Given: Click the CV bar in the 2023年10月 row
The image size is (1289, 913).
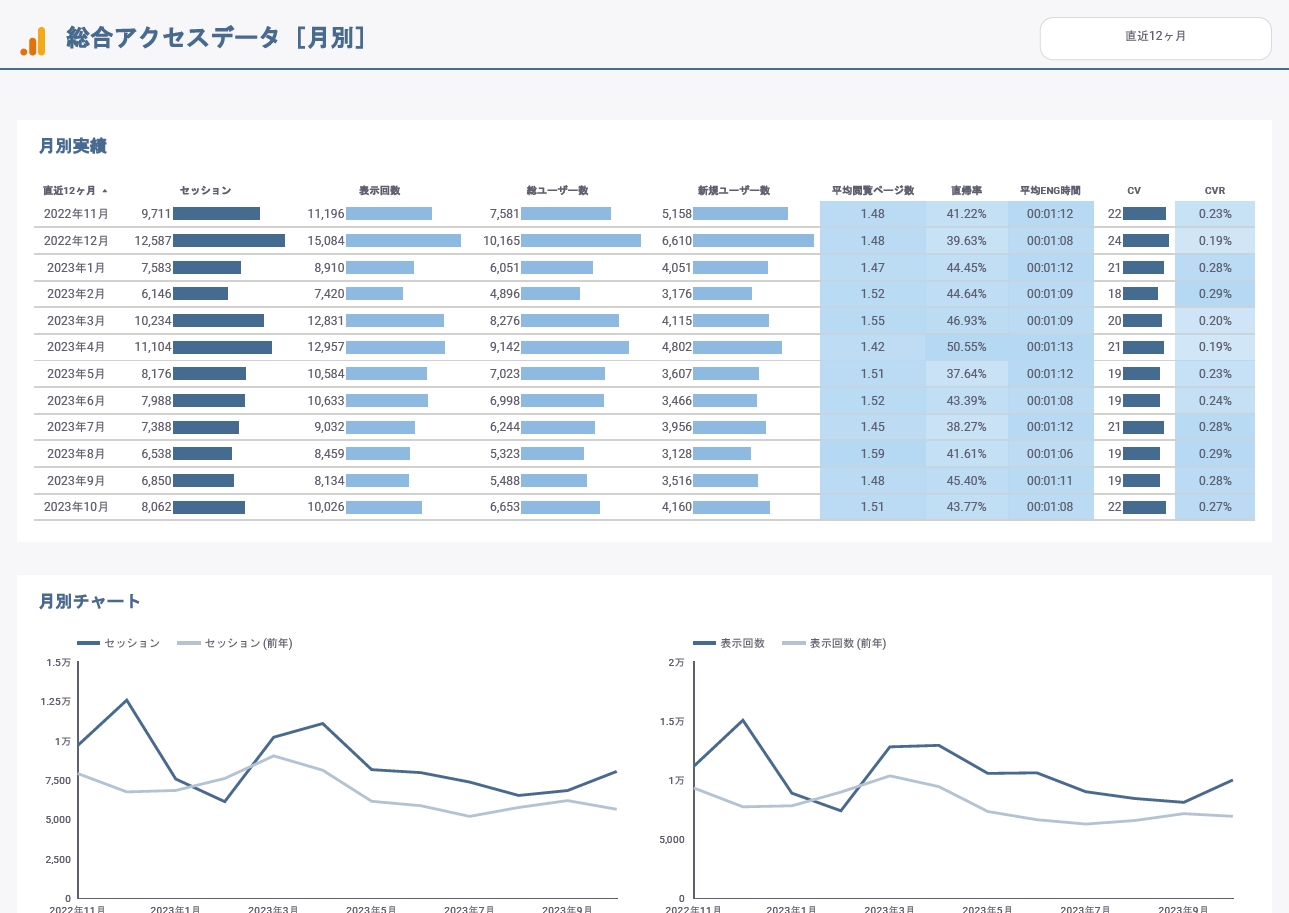Looking at the screenshot, I should coord(1144,507).
